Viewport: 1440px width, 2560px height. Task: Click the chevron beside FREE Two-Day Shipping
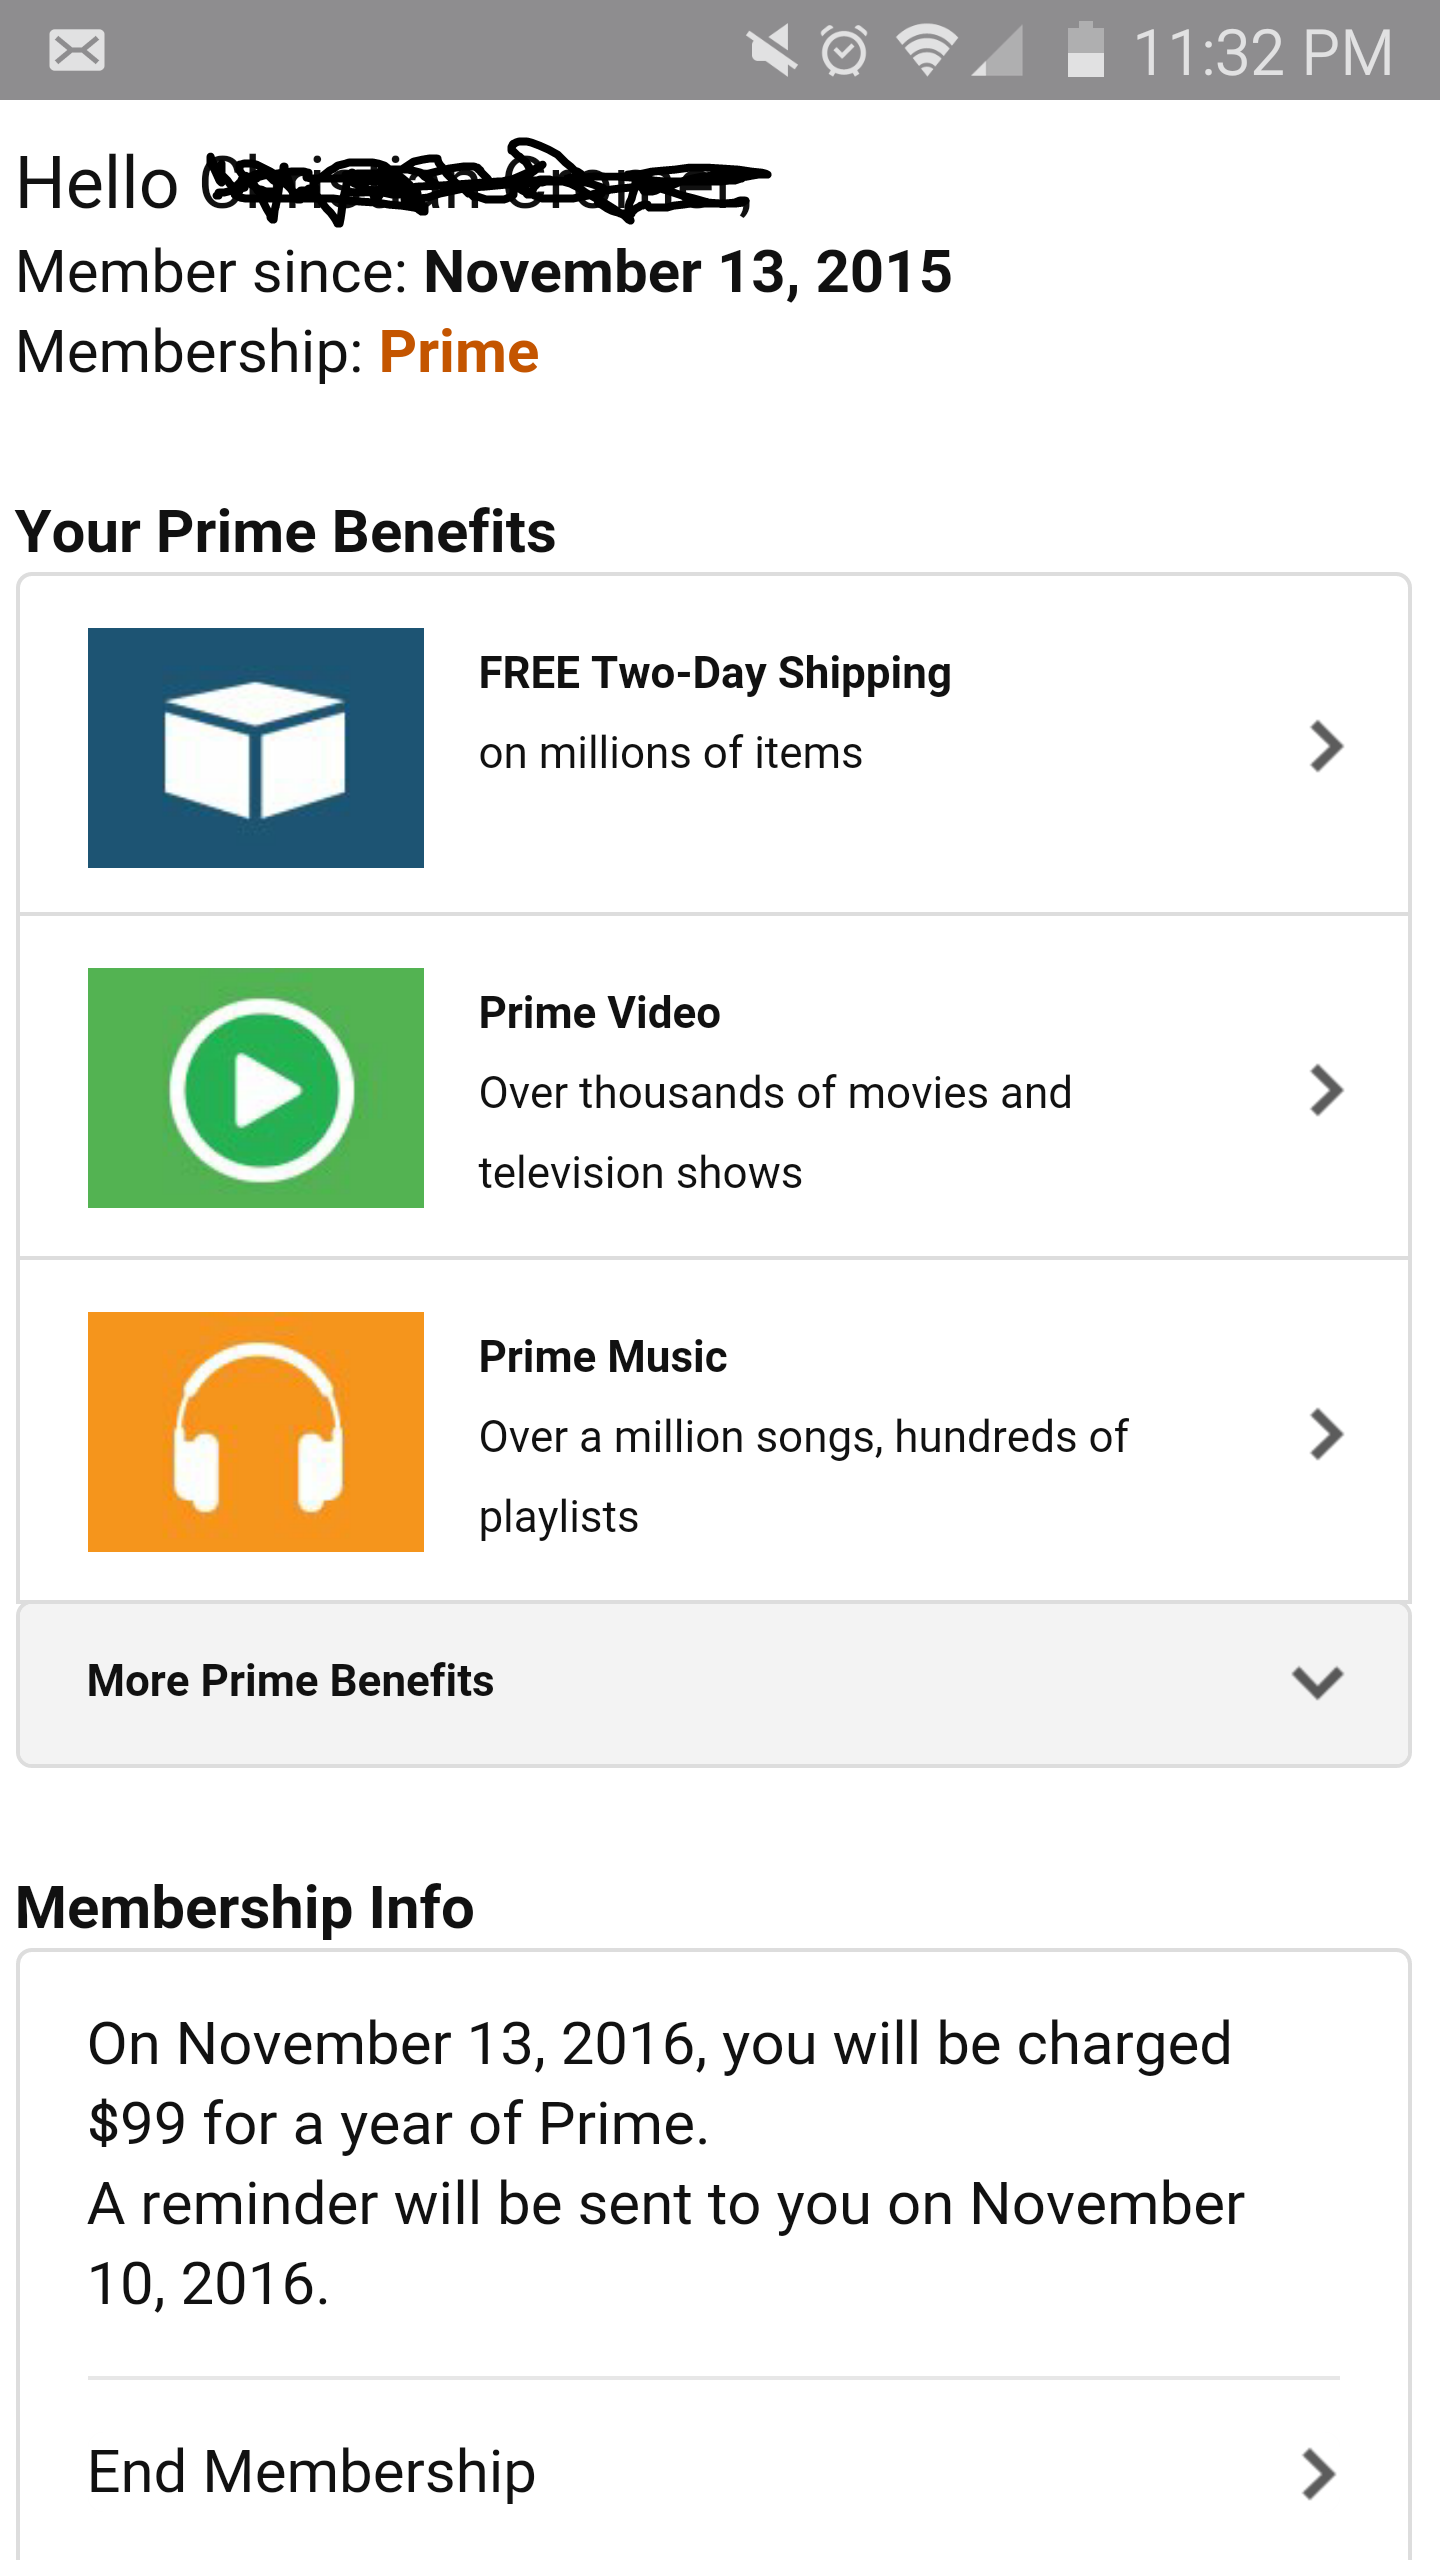coord(1326,747)
